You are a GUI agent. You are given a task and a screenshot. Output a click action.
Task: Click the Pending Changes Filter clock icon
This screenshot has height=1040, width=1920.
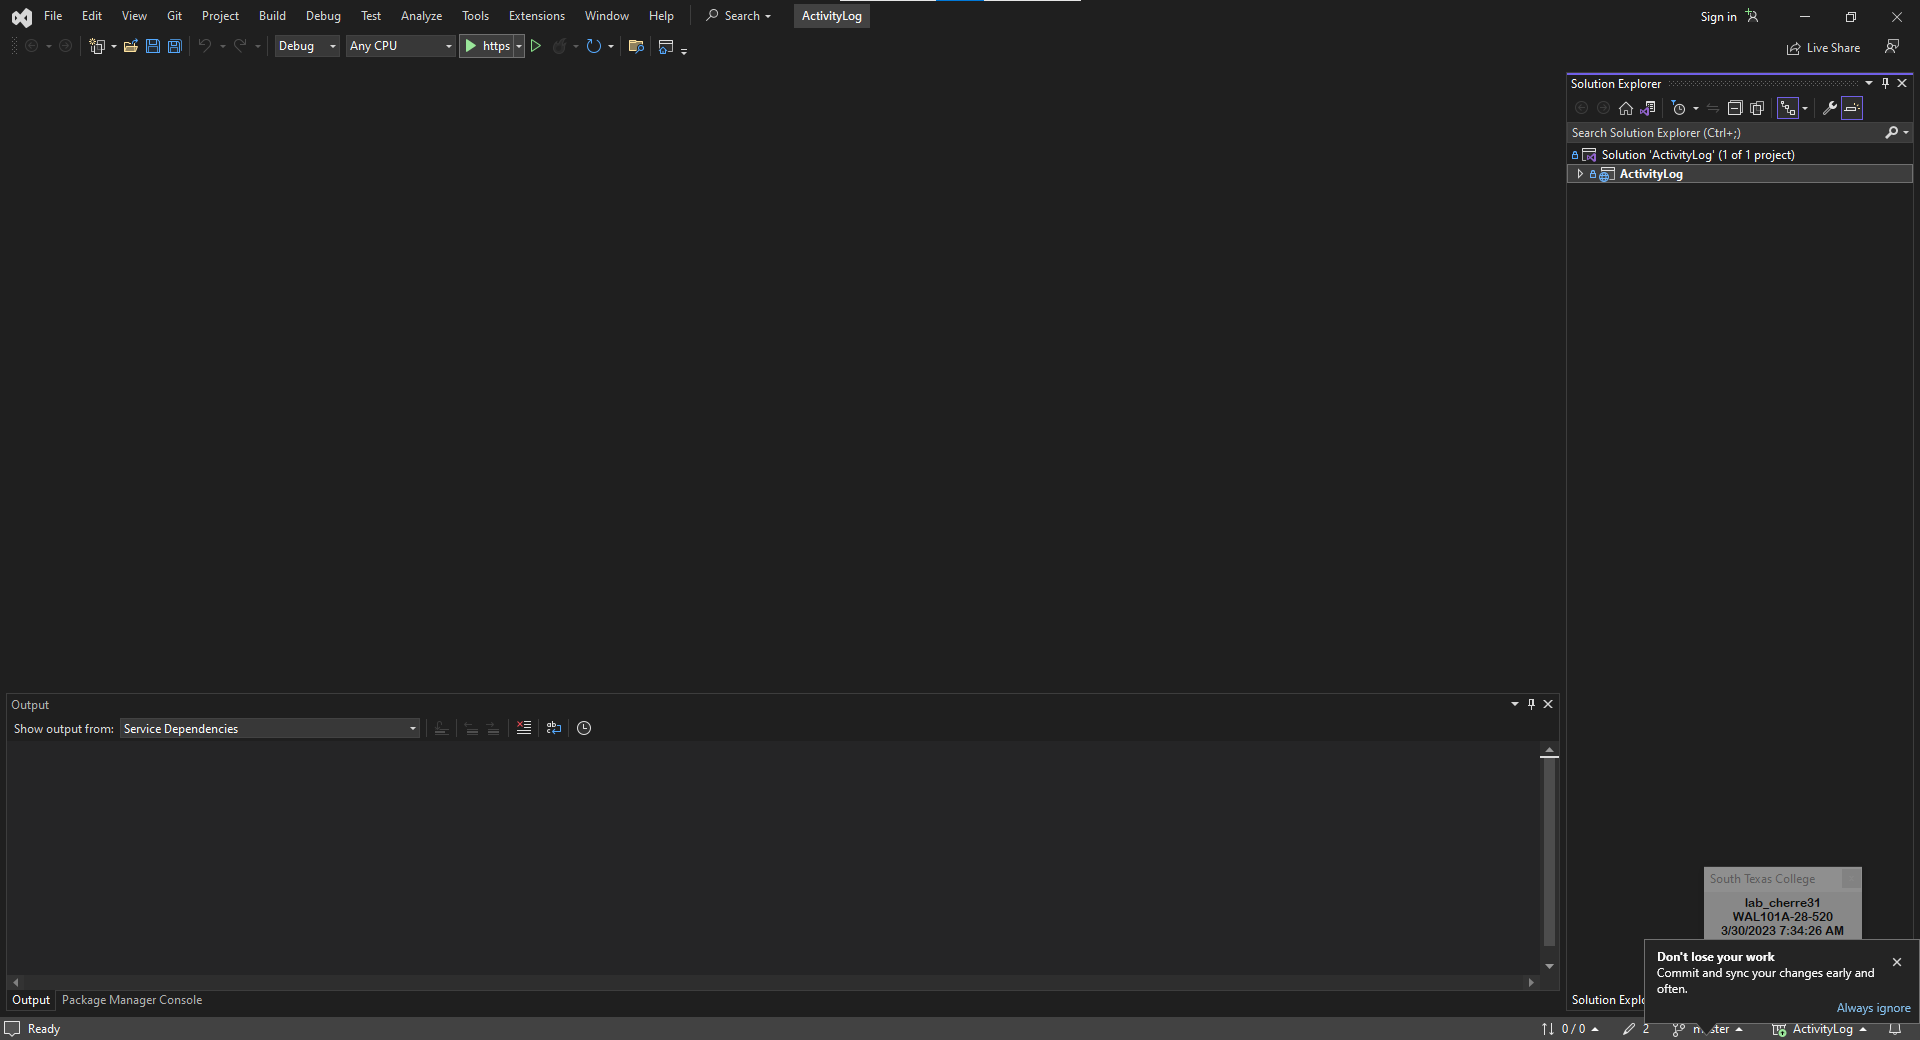tap(1679, 108)
